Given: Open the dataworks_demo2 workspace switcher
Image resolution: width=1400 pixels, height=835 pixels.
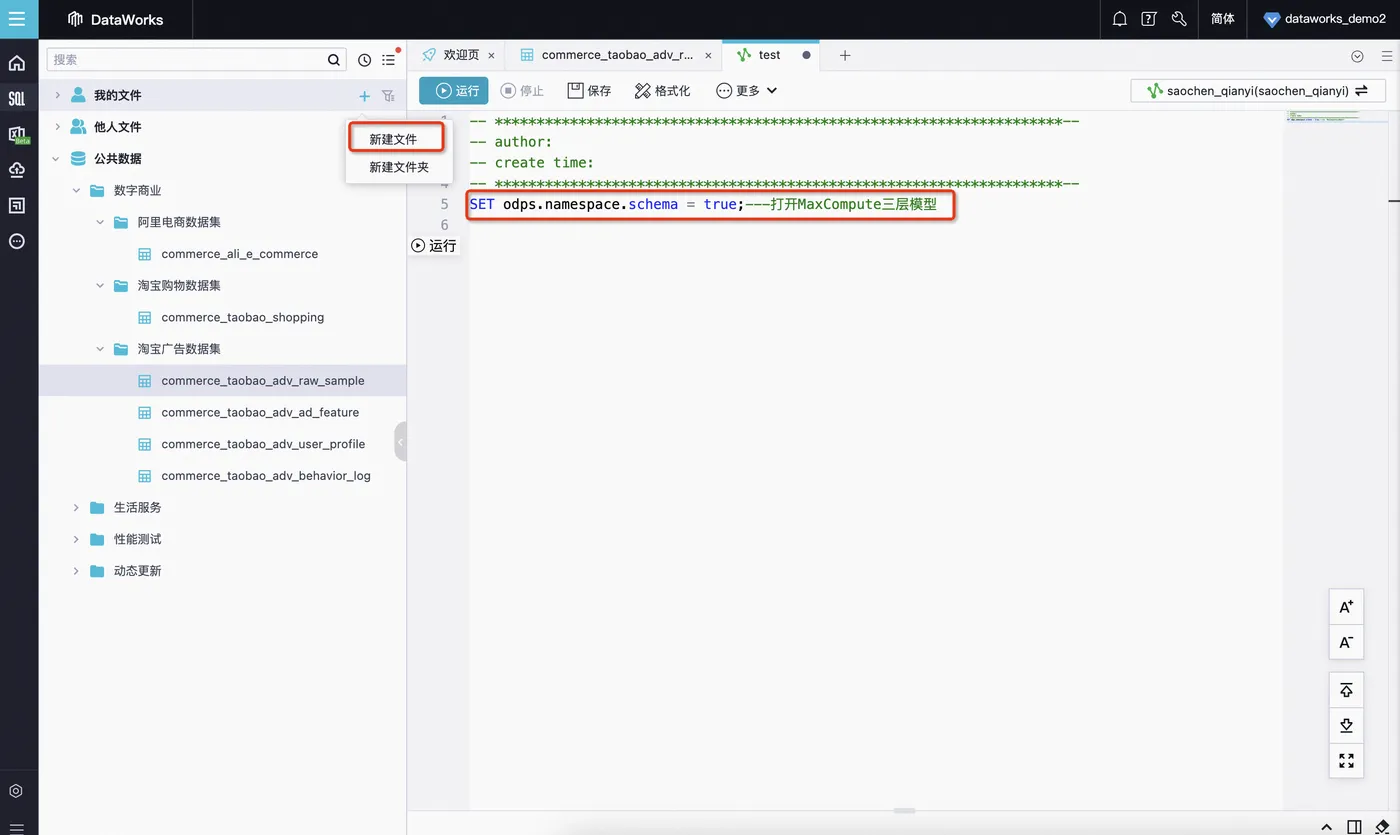Looking at the screenshot, I should (1325, 19).
